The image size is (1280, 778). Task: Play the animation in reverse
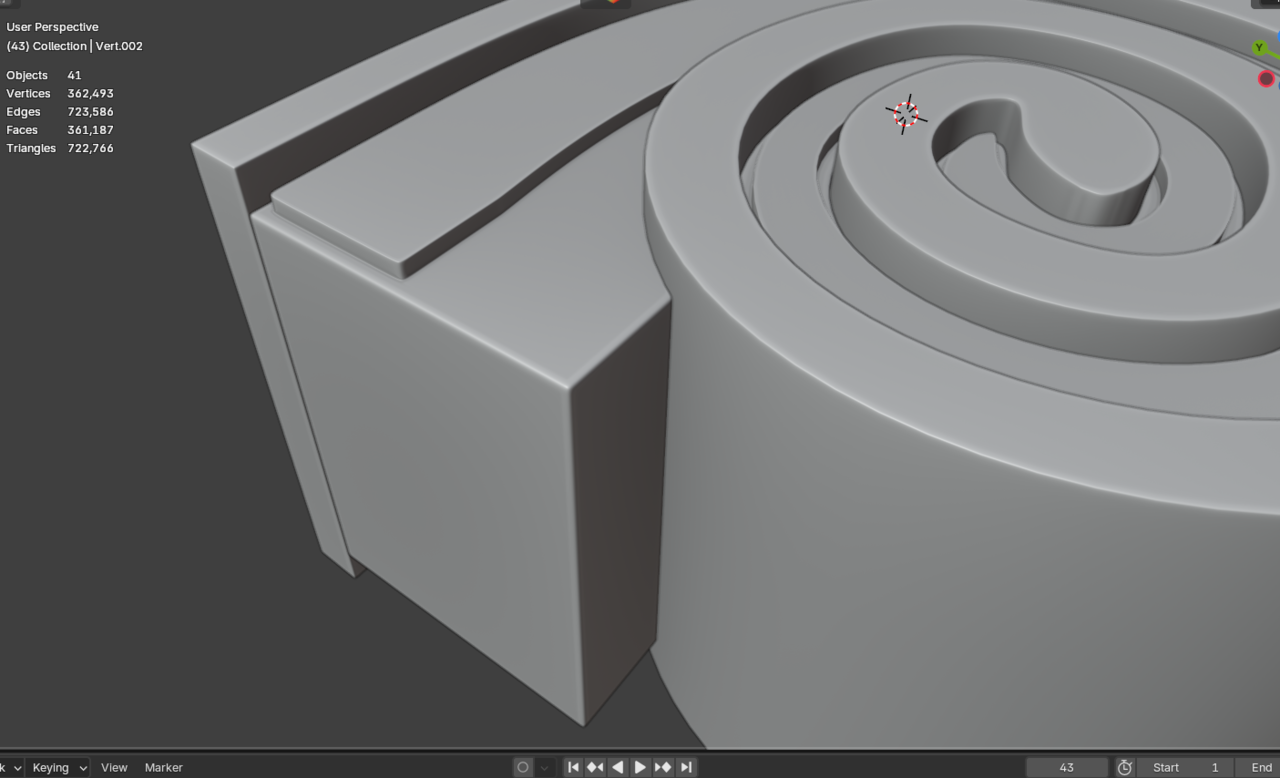click(x=618, y=767)
